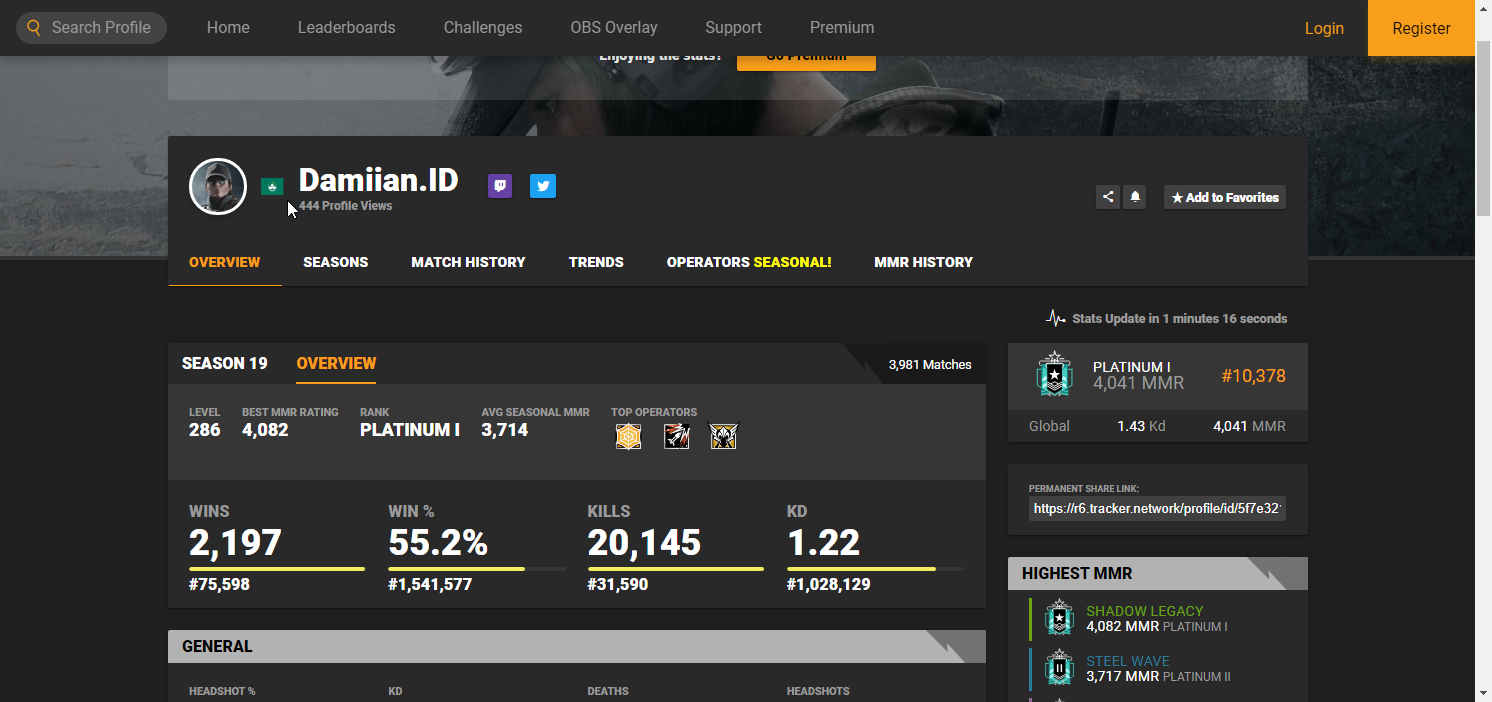This screenshot has height=702, width=1492.
Task: Add Damiian.ID to Favorites
Action: click(x=1225, y=197)
